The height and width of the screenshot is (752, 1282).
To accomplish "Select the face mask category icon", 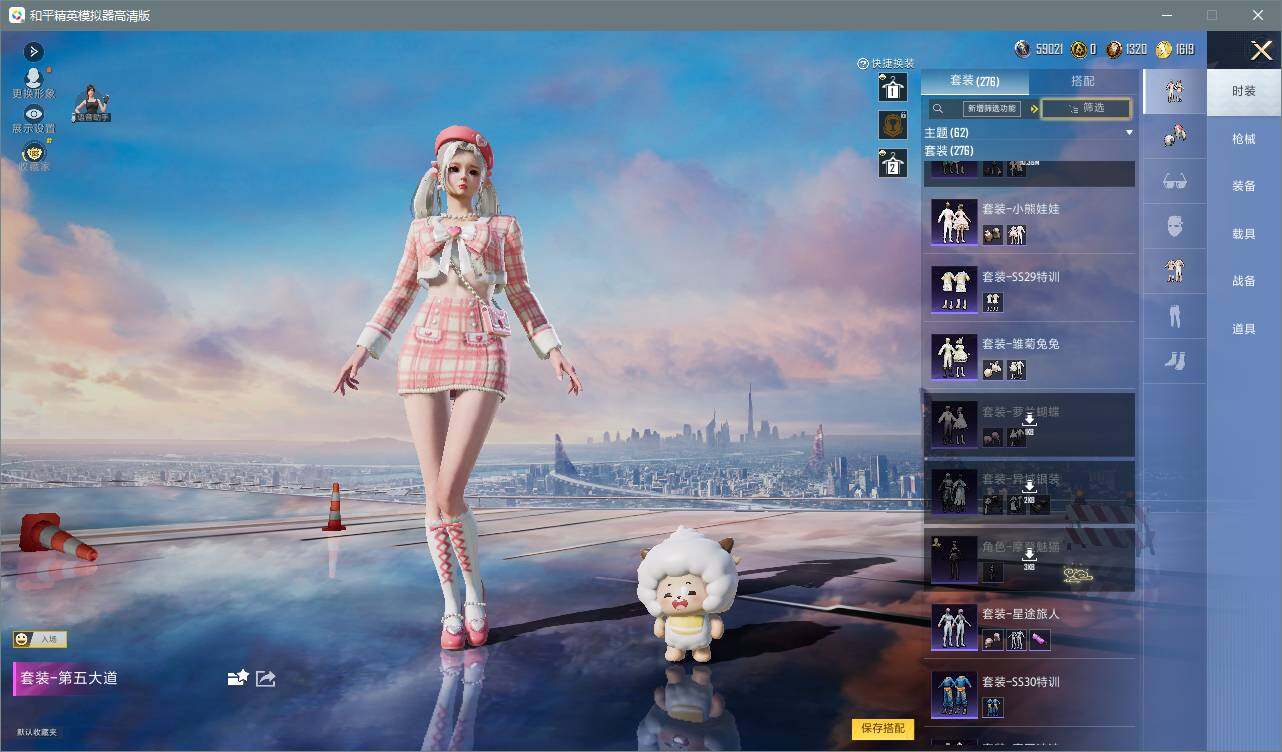I will pos(1175,226).
